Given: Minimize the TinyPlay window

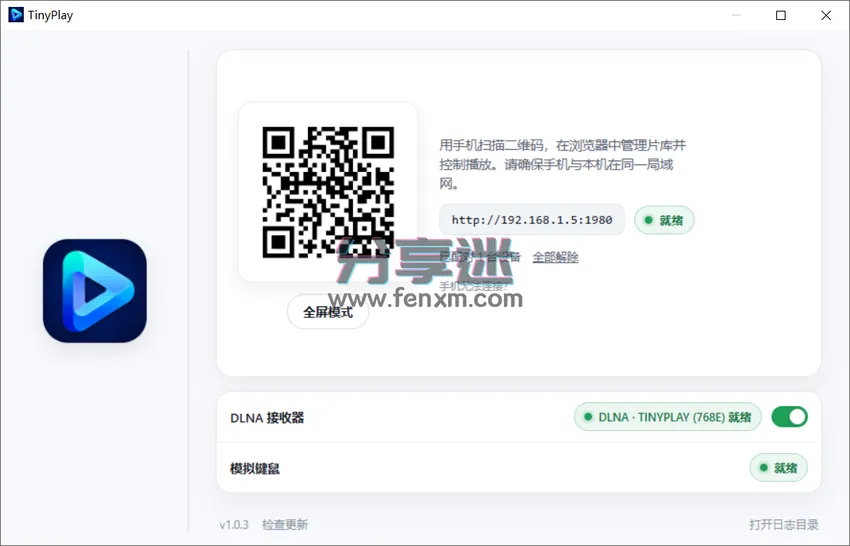Looking at the screenshot, I should click(736, 15).
